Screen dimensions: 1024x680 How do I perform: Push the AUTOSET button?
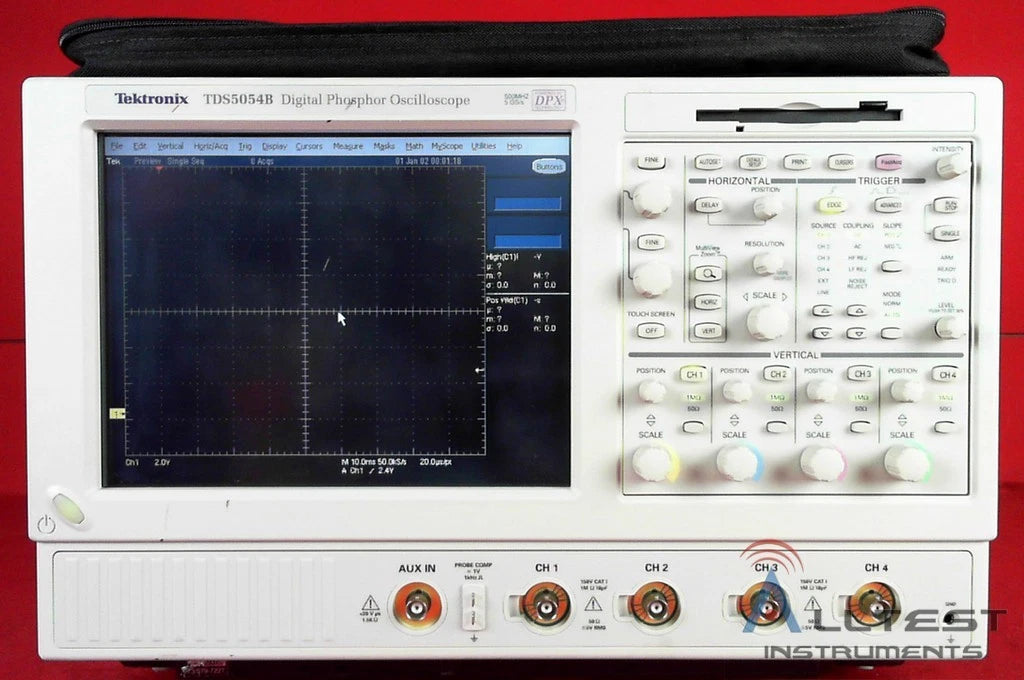[x=709, y=161]
